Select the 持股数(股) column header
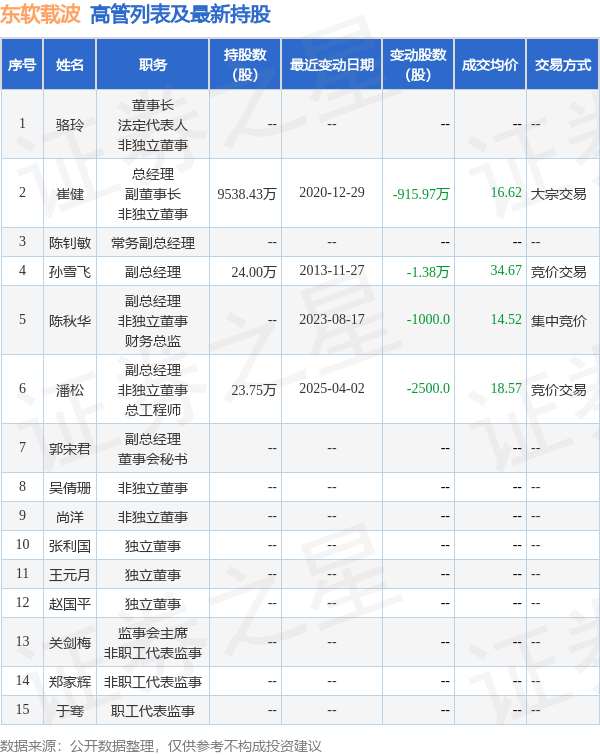 click(245, 65)
